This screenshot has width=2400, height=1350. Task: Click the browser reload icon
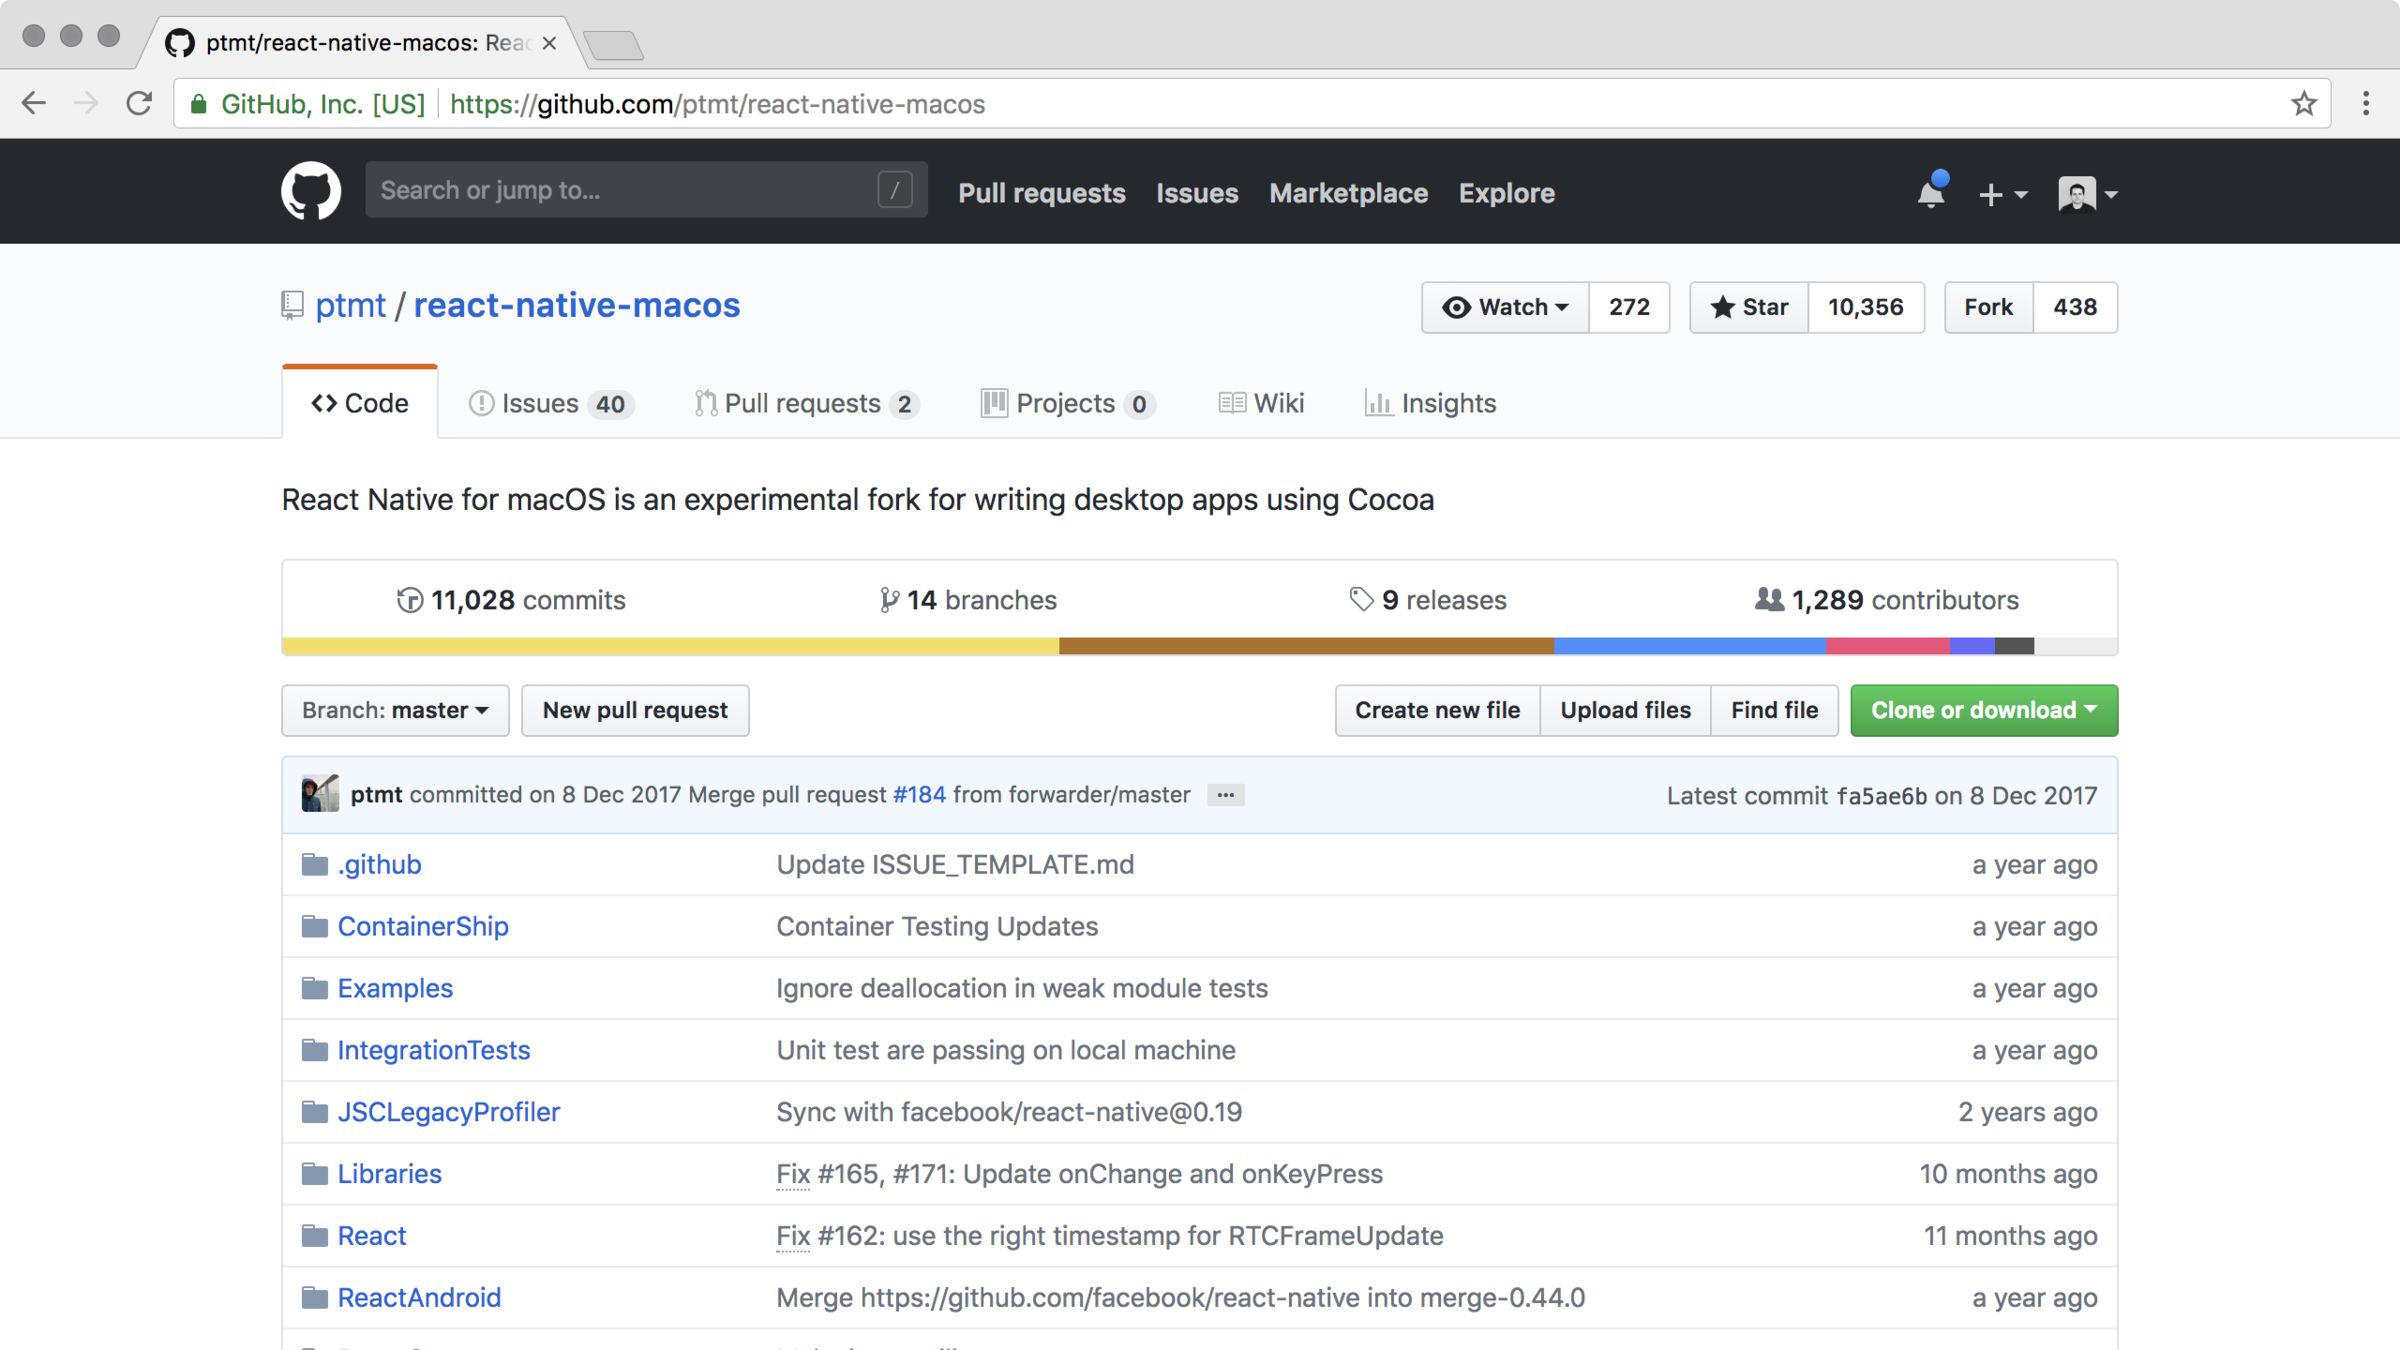[x=139, y=103]
